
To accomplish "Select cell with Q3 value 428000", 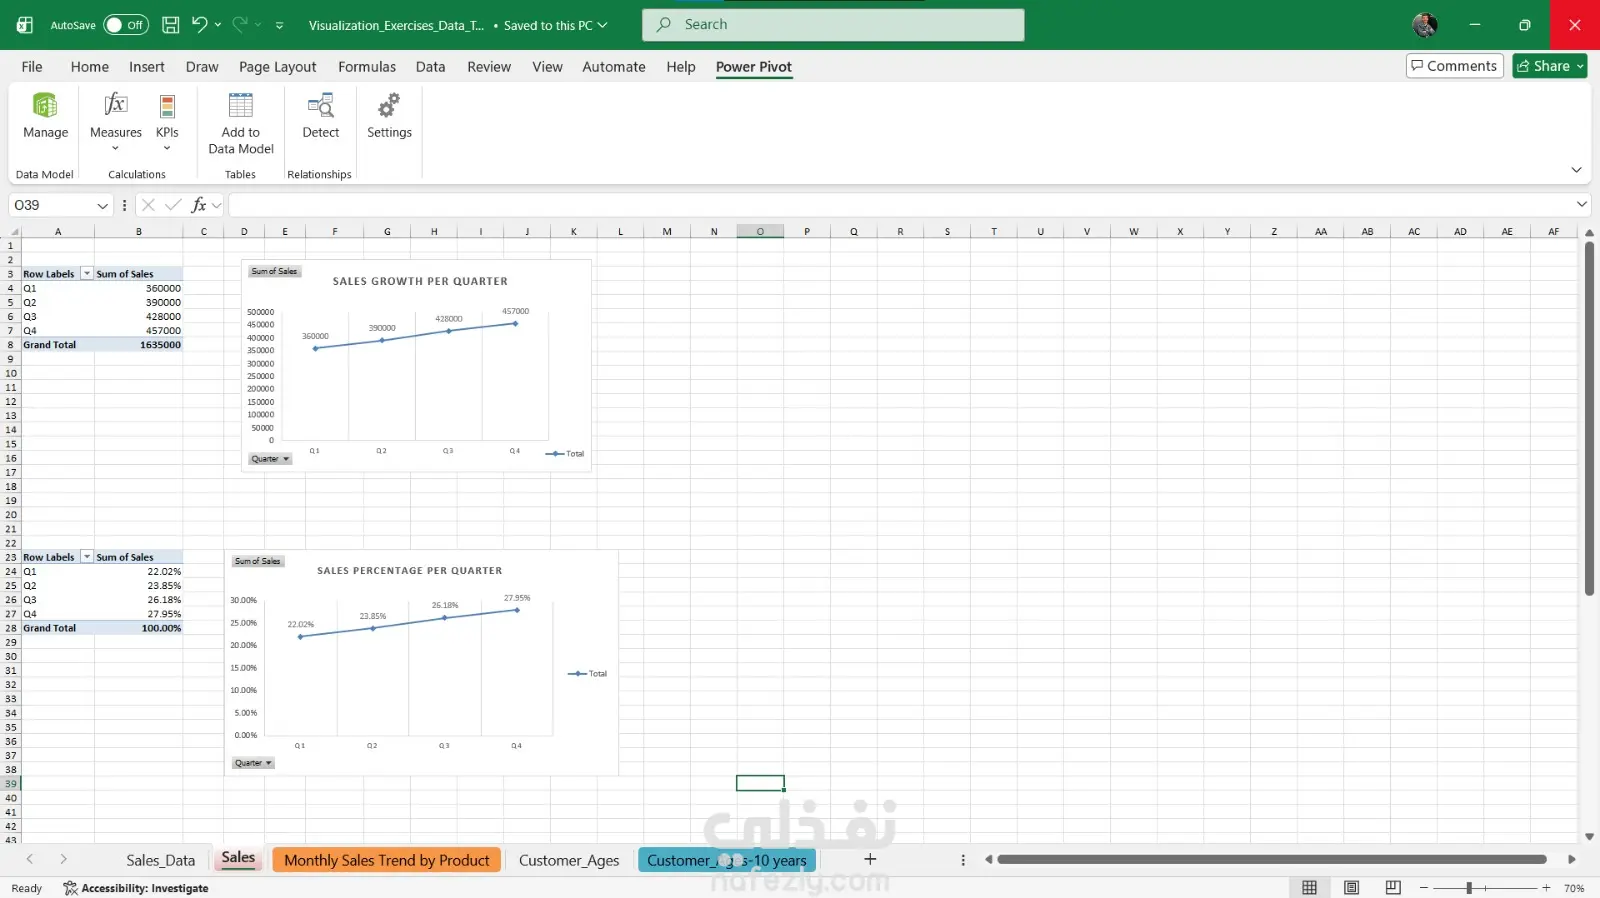I will click(139, 316).
